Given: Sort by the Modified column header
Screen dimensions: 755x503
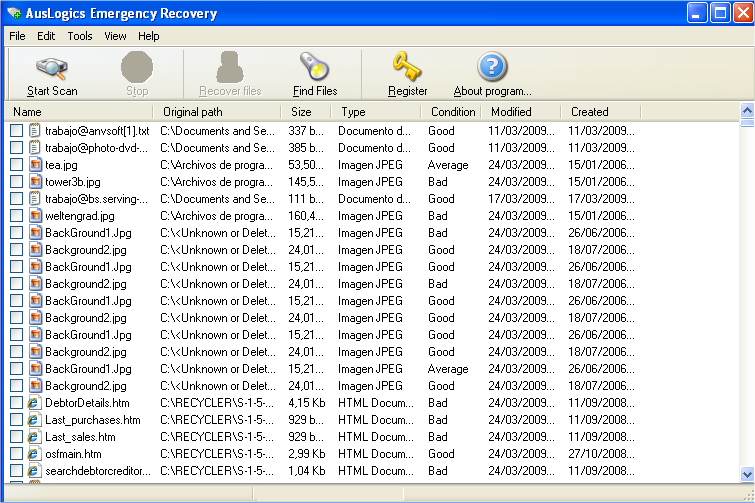Looking at the screenshot, I should 521,112.
